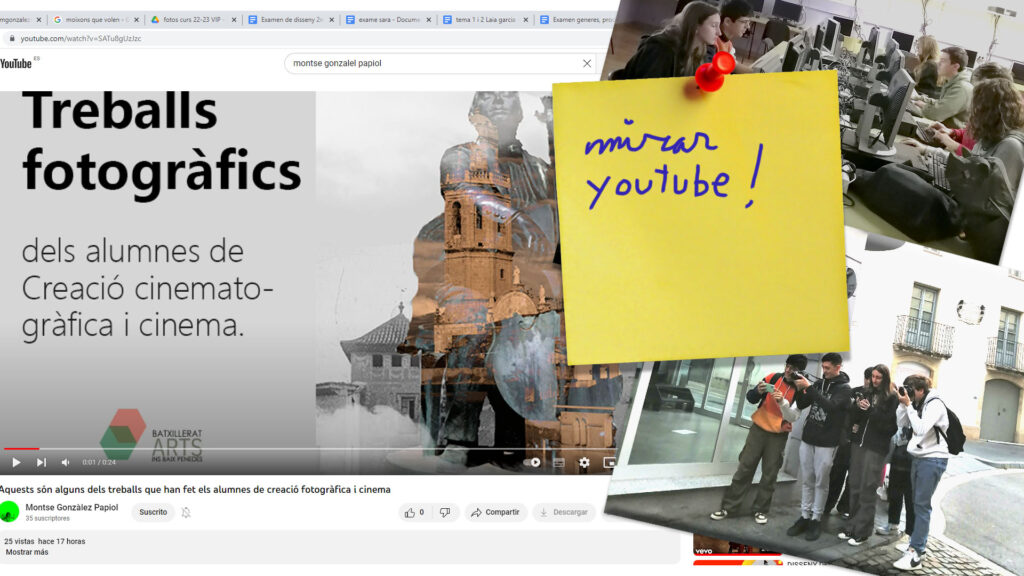Expand description with Mostrar más
This screenshot has width=1024, height=576.
[x=27, y=552]
